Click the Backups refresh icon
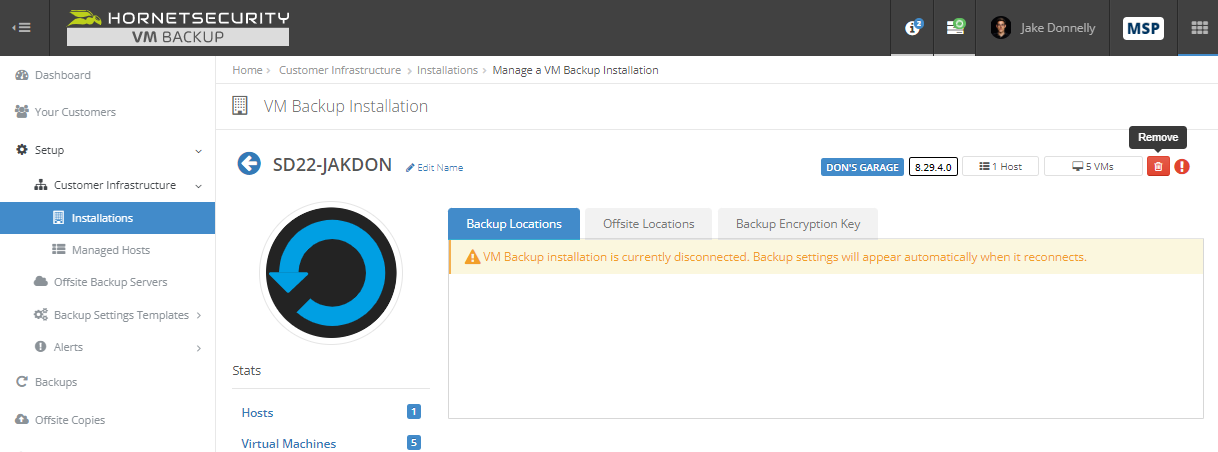 (22, 382)
